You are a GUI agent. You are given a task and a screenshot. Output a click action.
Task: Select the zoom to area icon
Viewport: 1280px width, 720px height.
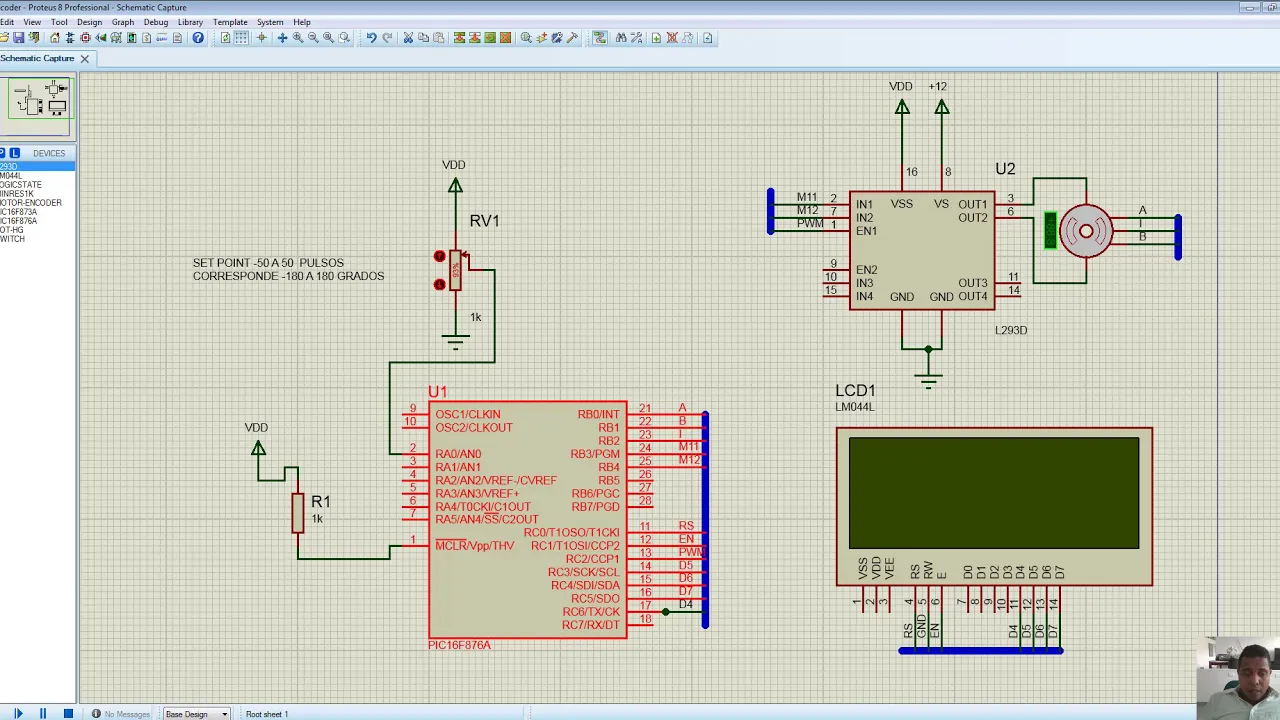coord(344,38)
